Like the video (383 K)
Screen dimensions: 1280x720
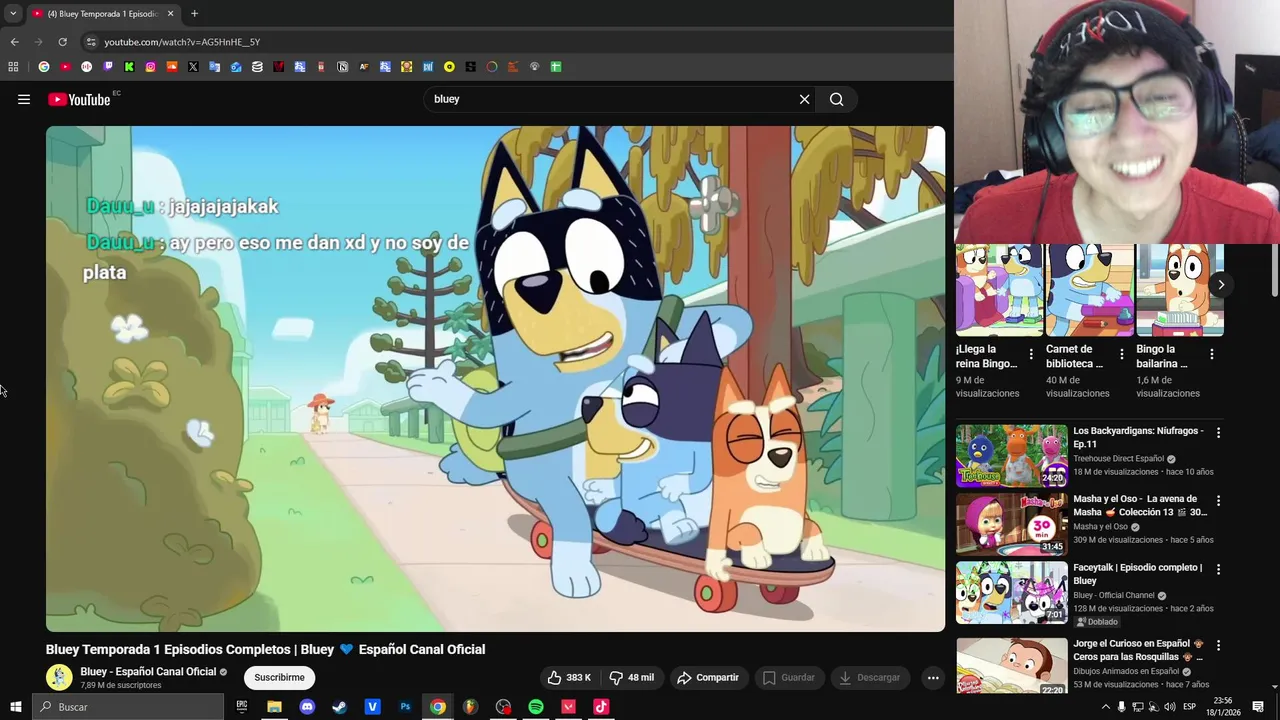tap(569, 677)
